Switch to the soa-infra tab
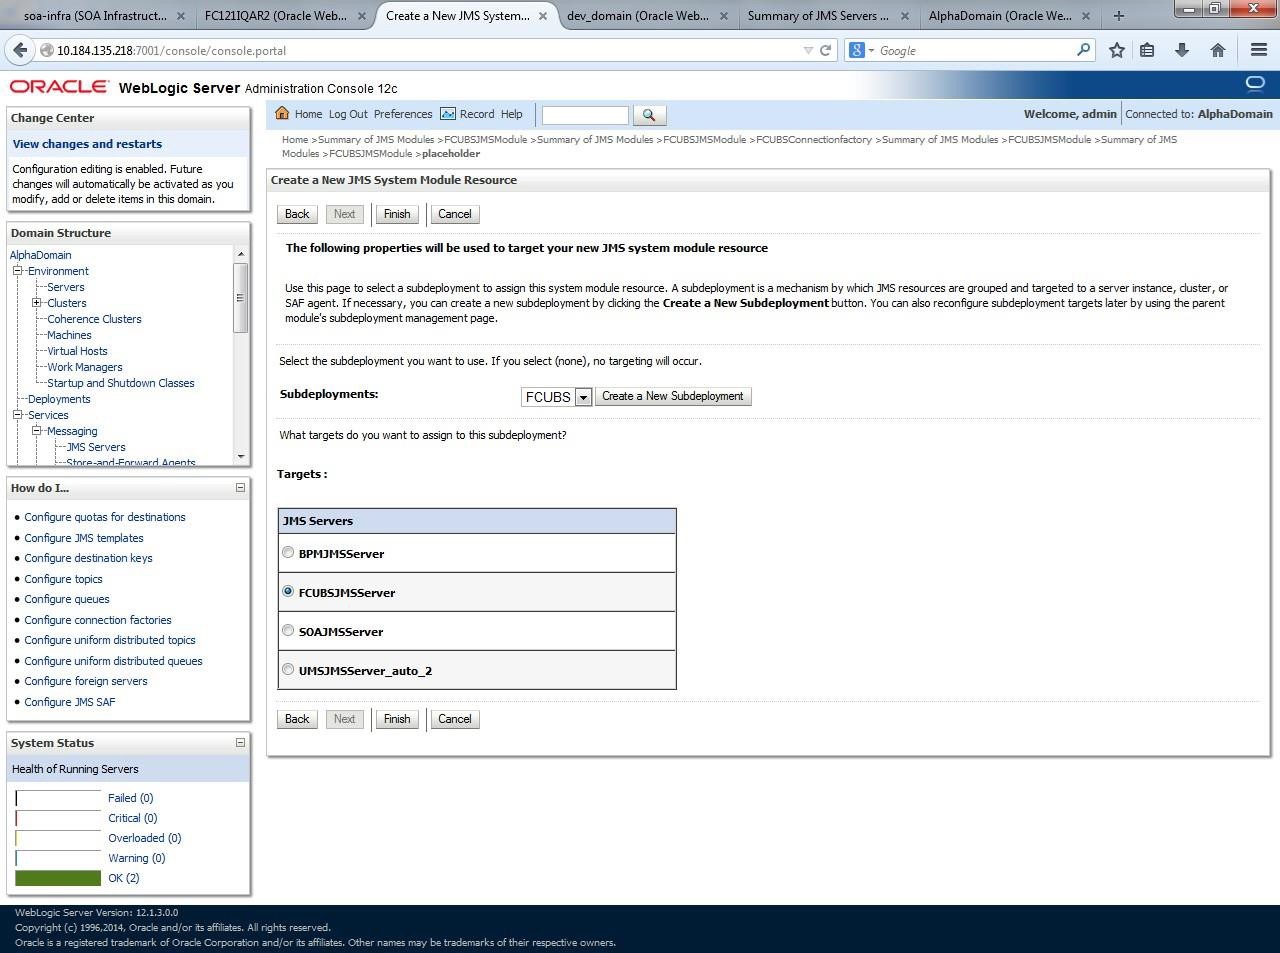This screenshot has height=953, width=1280. [95, 16]
